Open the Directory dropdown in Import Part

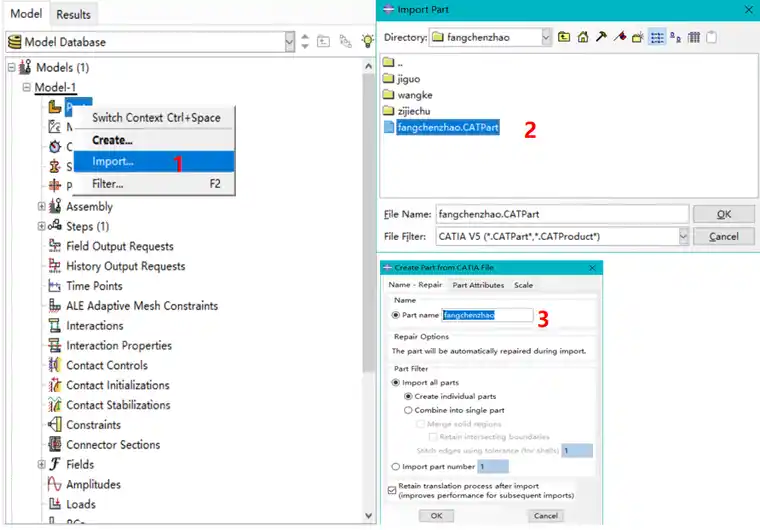point(546,37)
